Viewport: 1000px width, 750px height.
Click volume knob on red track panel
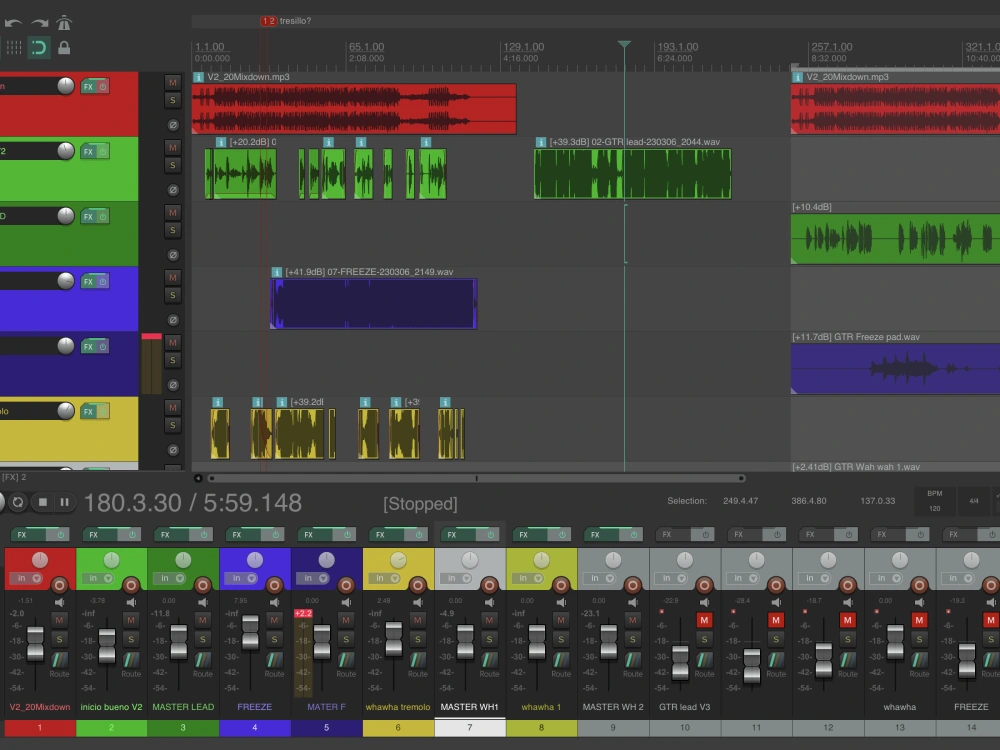coord(66,86)
